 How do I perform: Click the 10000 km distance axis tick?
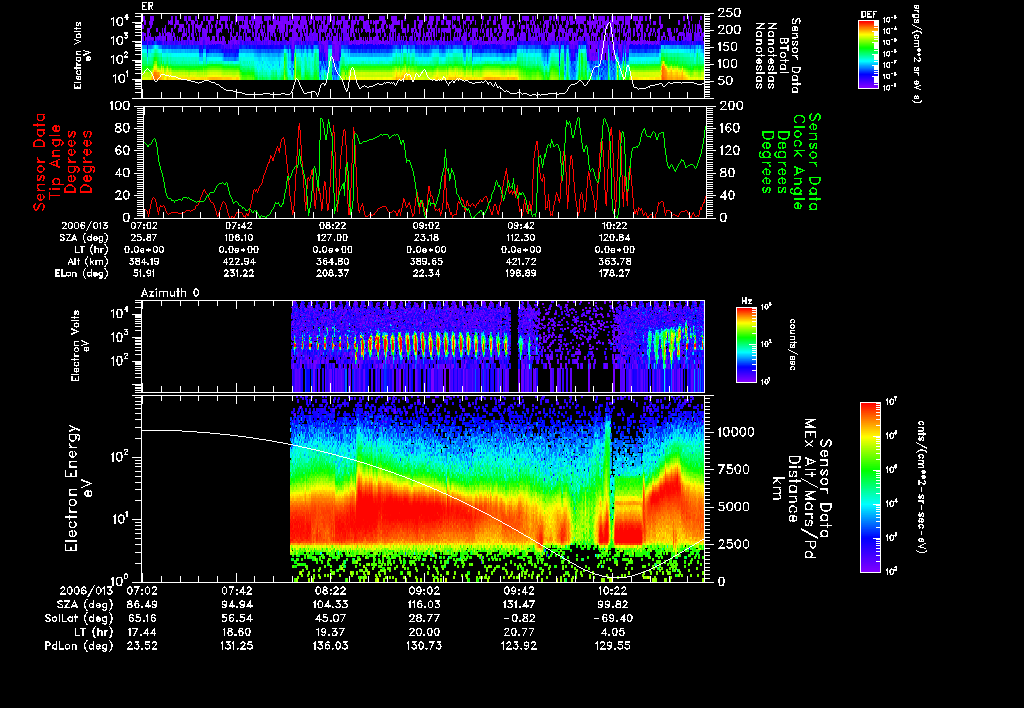(736, 432)
